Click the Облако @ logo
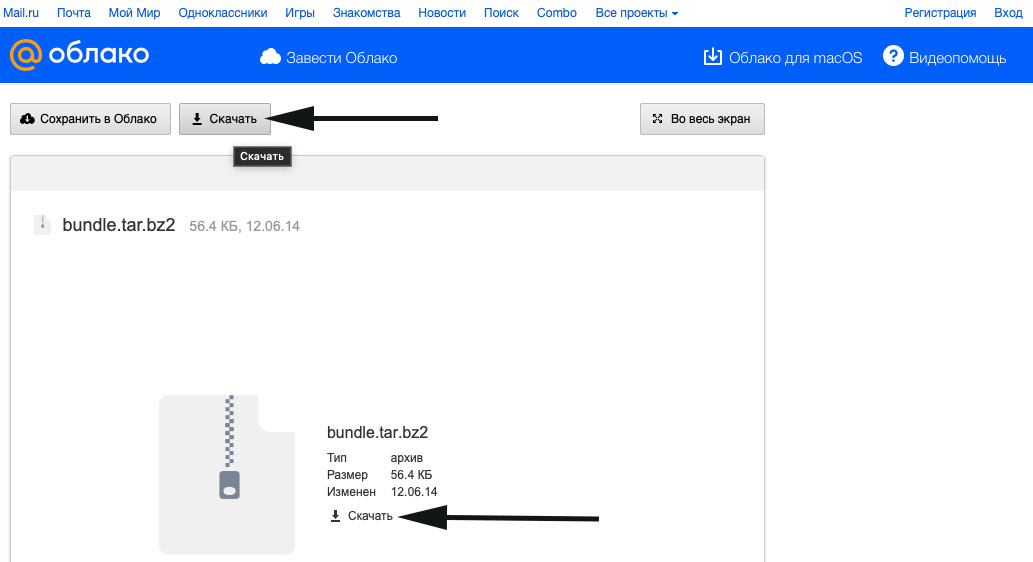 click(x=80, y=55)
